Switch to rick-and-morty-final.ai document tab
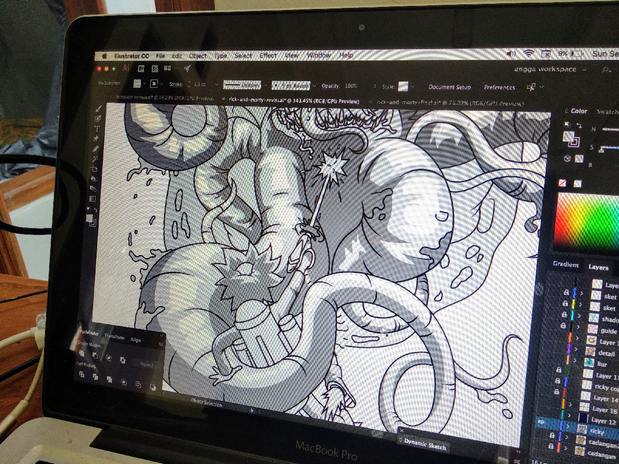 [x=450, y=103]
